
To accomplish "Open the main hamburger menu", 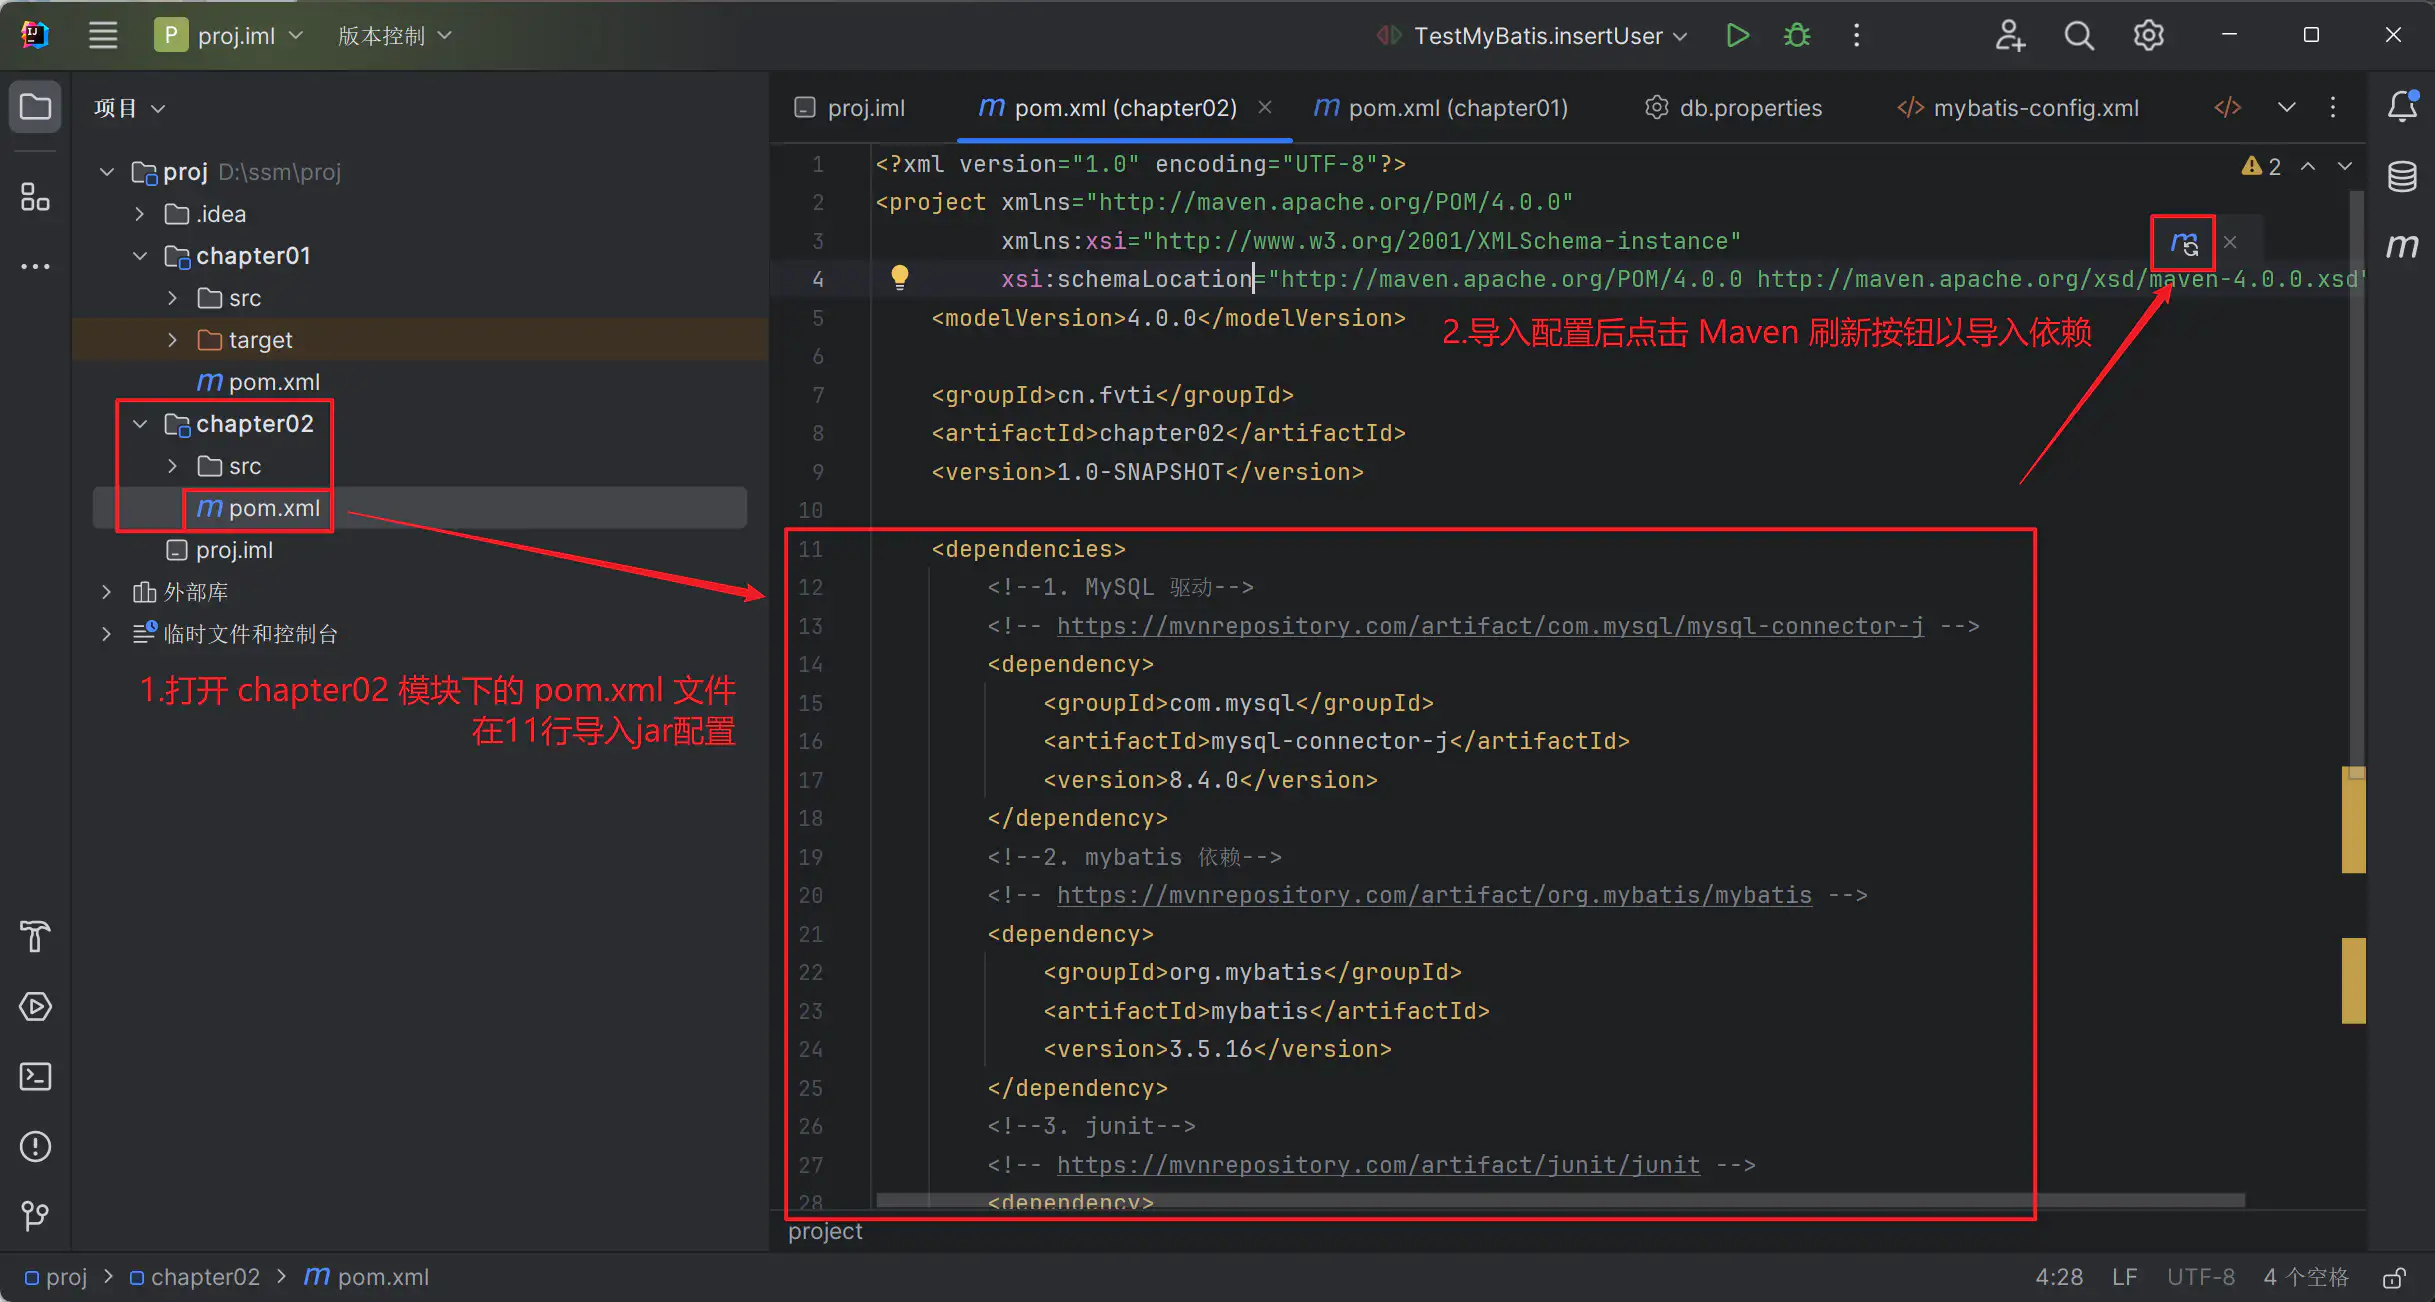I will (103, 36).
